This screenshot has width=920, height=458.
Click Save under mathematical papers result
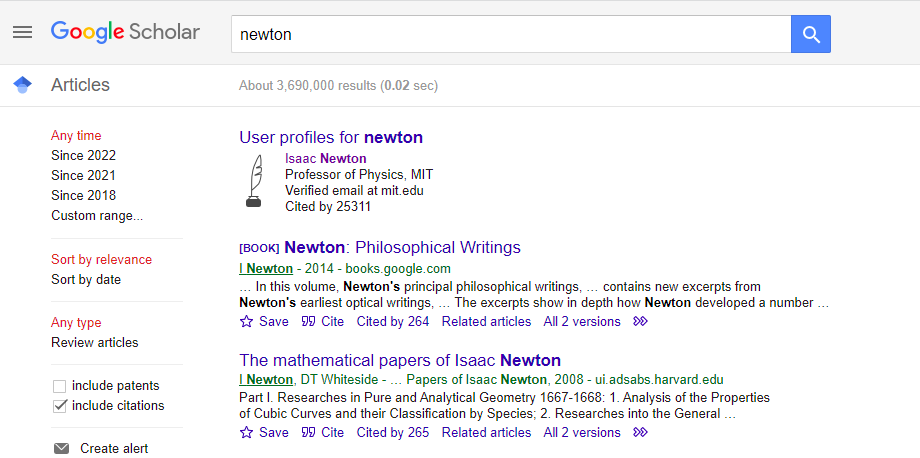(x=274, y=432)
